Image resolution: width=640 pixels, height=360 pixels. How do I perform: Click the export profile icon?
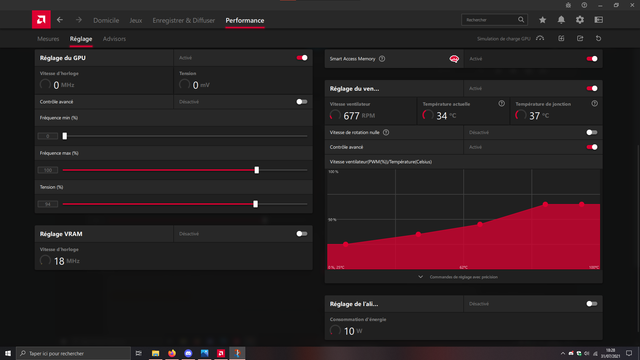pos(580,38)
